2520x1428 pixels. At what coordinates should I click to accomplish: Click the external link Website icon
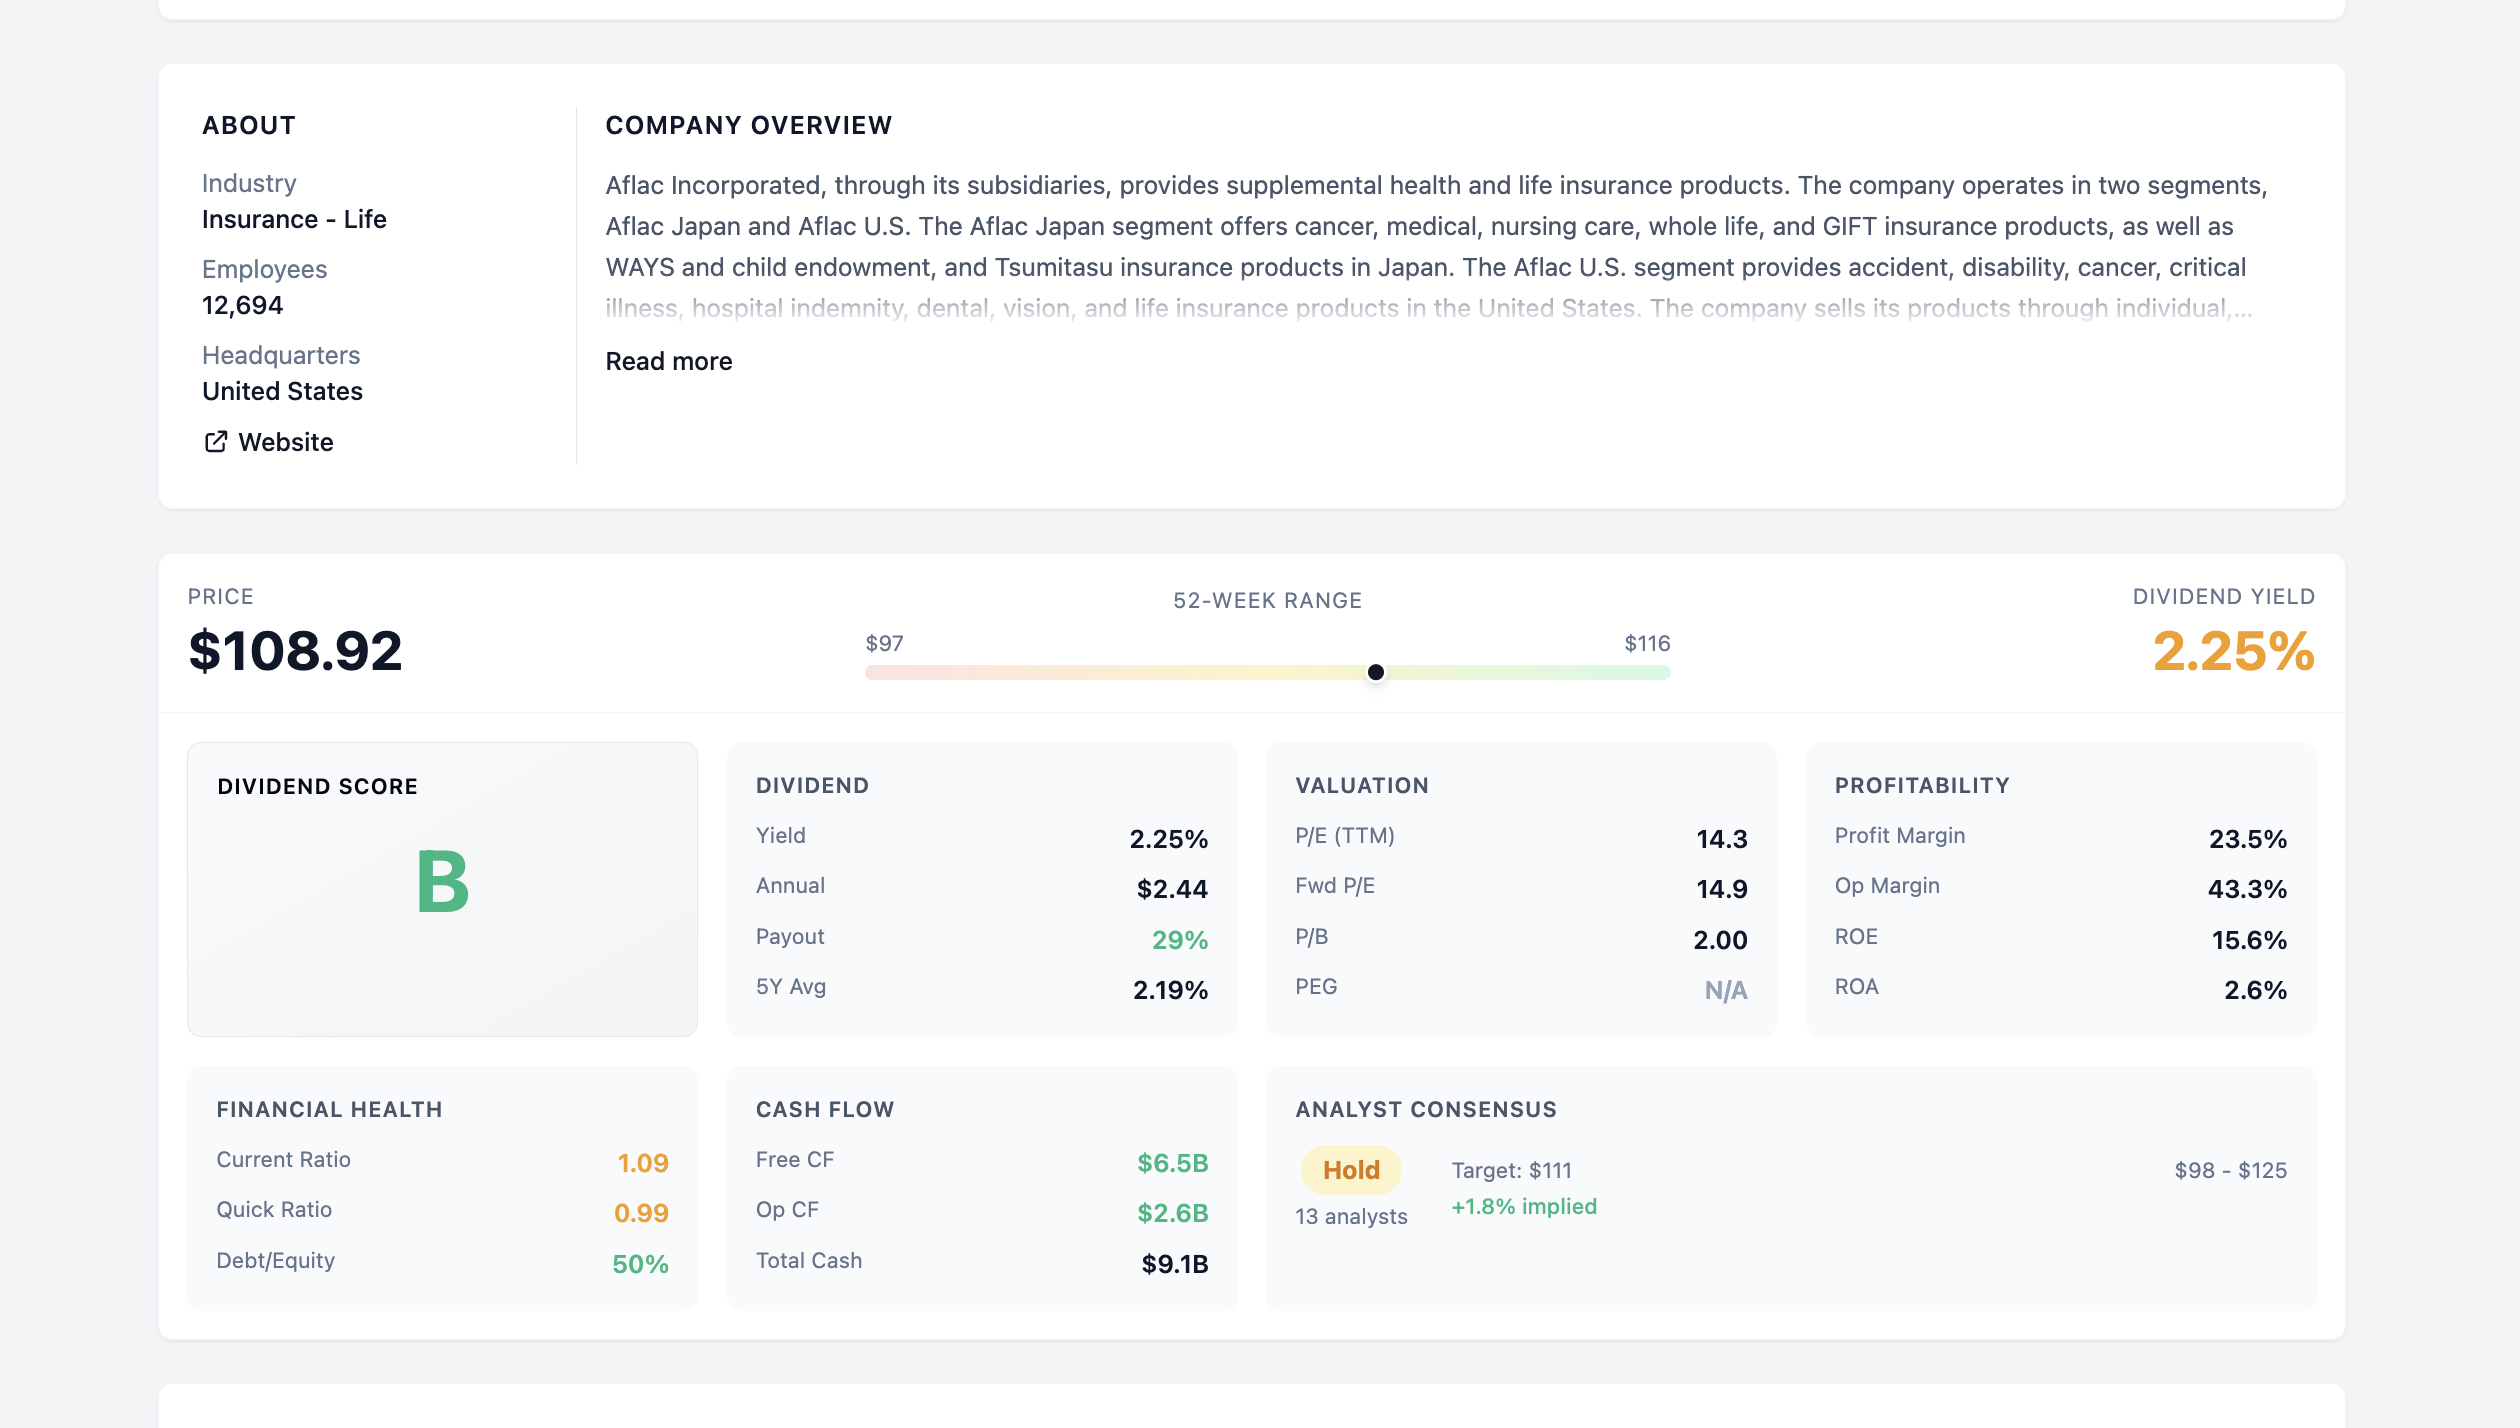(x=215, y=442)
